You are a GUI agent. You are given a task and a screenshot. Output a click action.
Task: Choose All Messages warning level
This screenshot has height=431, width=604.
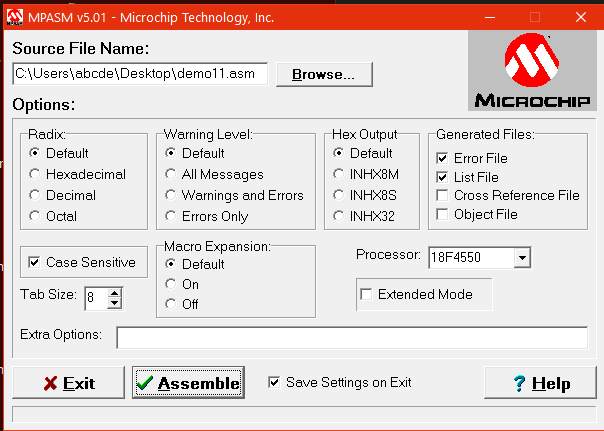(171, 174)
